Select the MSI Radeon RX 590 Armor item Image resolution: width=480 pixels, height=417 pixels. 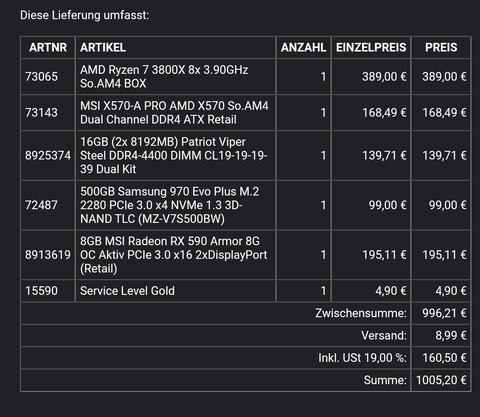(173, 255)
